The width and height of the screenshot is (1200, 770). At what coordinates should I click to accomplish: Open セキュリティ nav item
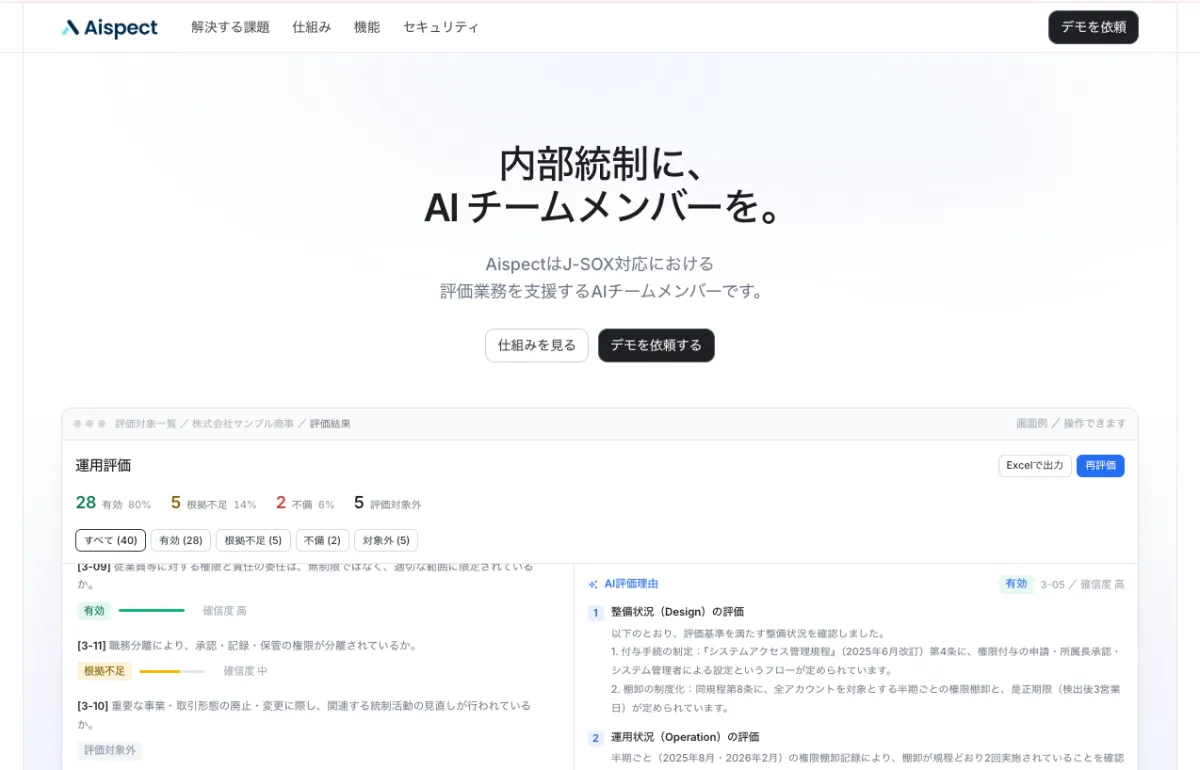[441, 27]
